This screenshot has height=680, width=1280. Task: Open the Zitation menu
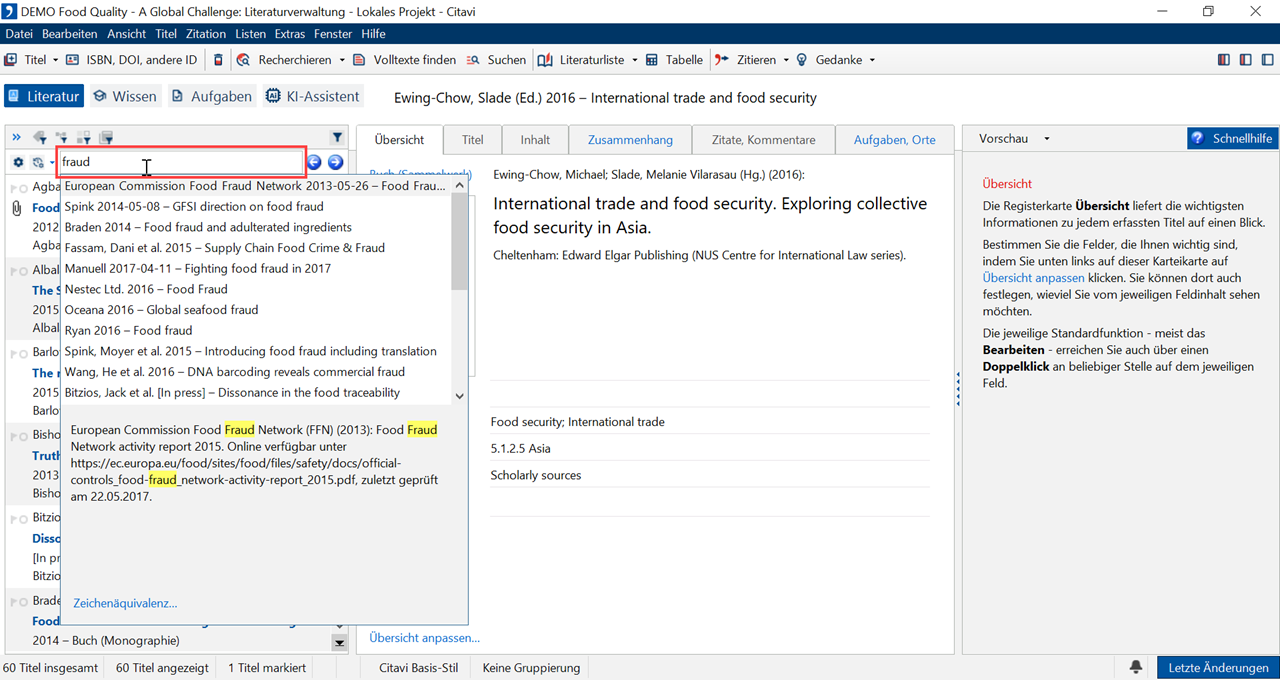click(206, 34)
